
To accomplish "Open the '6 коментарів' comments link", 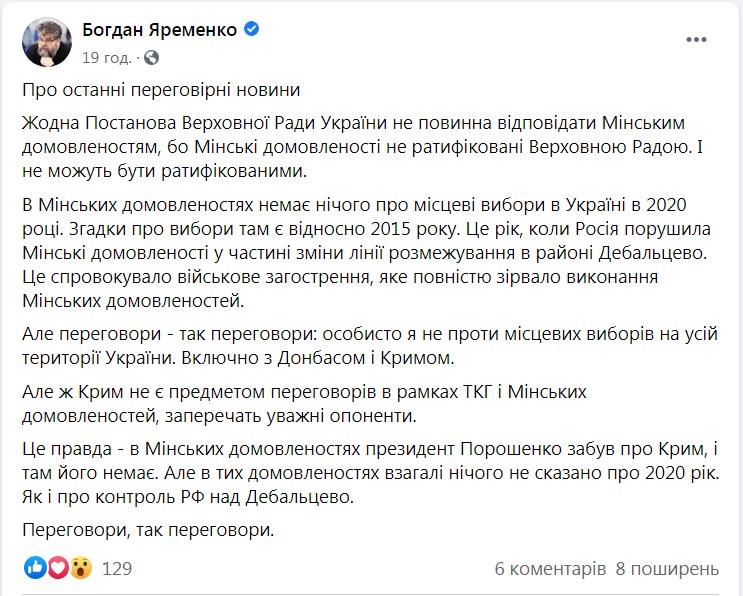I will [x=550, y=569].
